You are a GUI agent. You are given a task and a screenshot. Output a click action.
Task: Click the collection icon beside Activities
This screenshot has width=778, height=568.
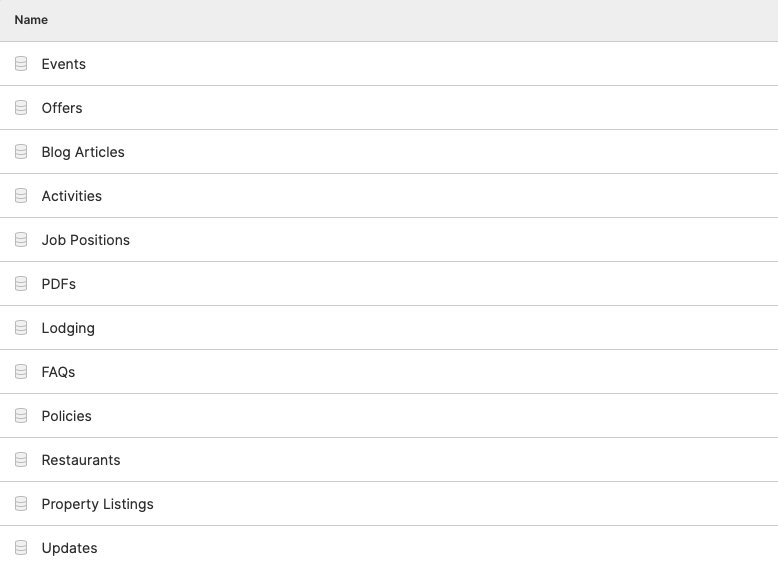coord(21,195)
